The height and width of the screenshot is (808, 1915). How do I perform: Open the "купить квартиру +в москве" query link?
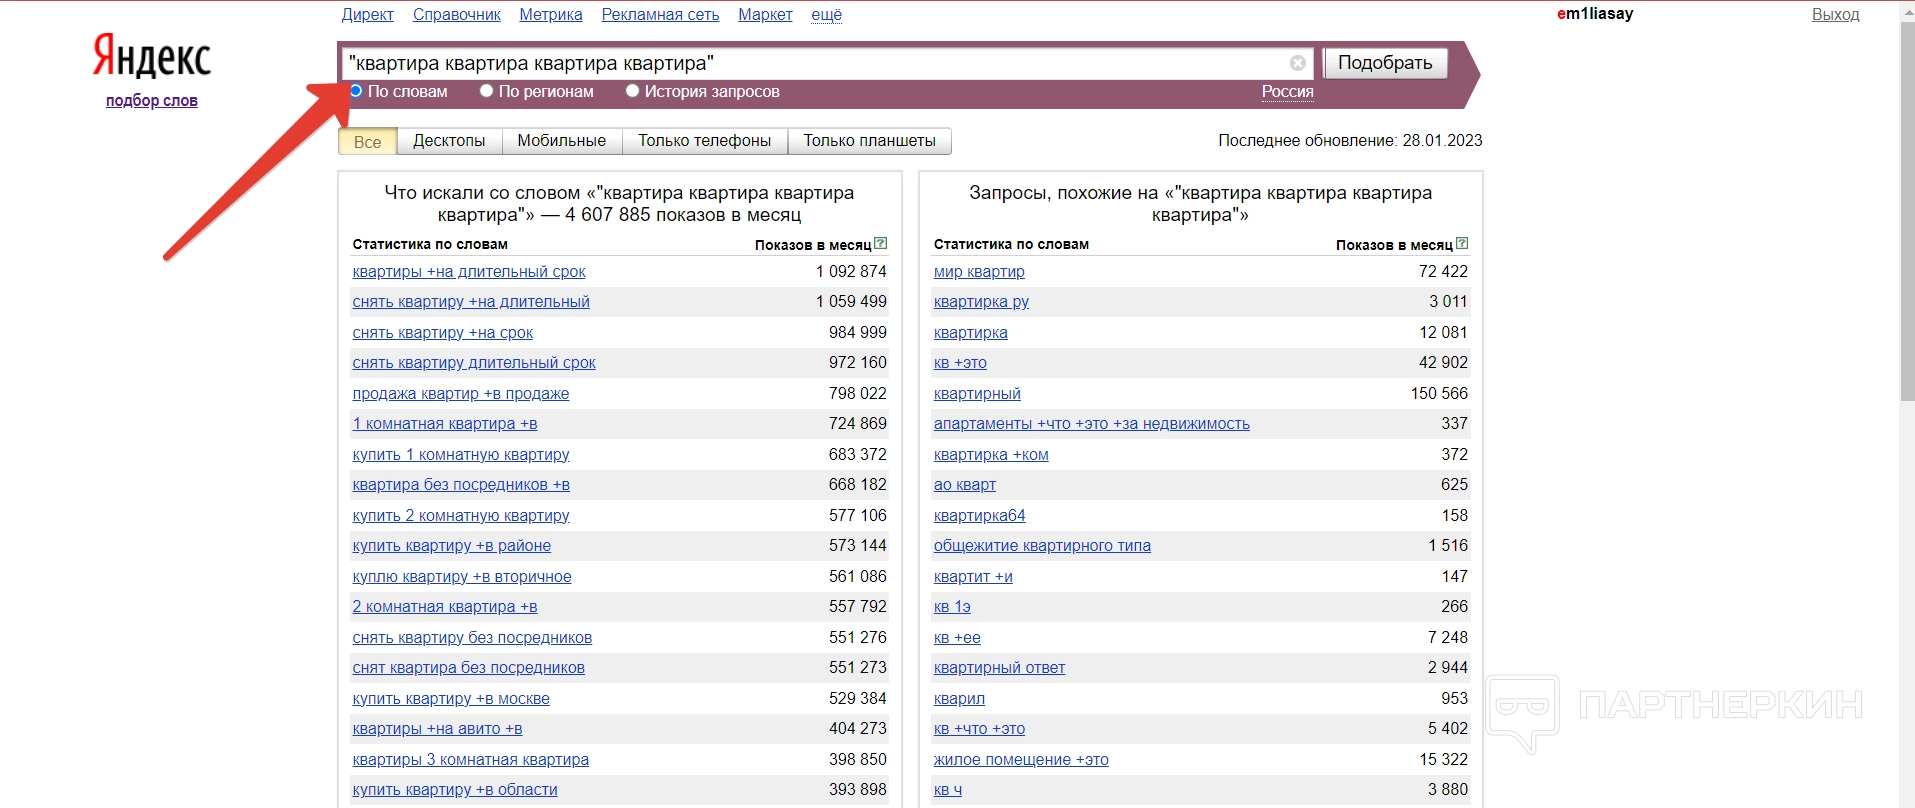[451, 698]
